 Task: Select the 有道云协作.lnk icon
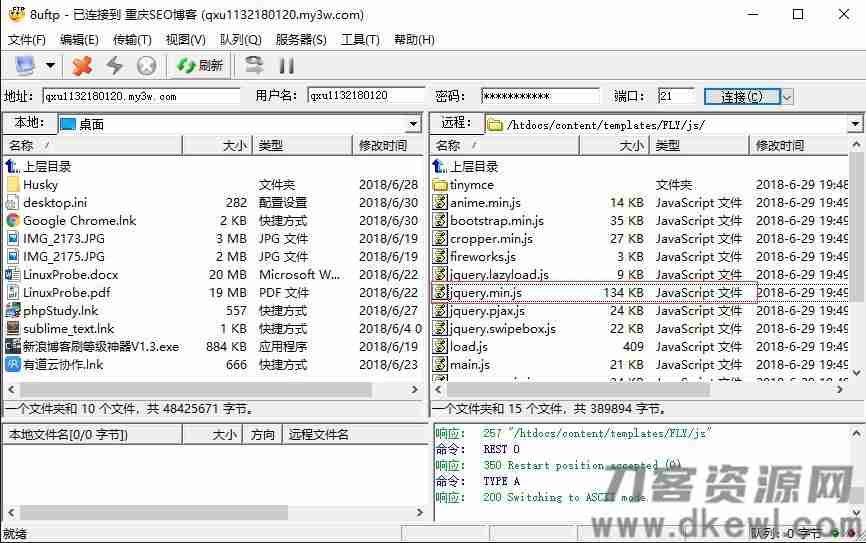coord(13,364)
